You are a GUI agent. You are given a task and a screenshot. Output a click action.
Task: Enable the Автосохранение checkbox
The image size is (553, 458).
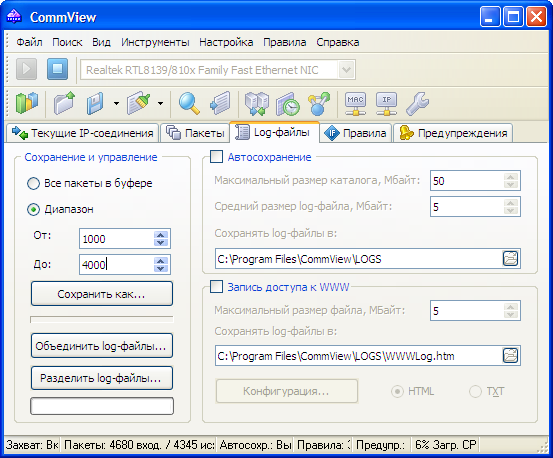coord(216,157)
